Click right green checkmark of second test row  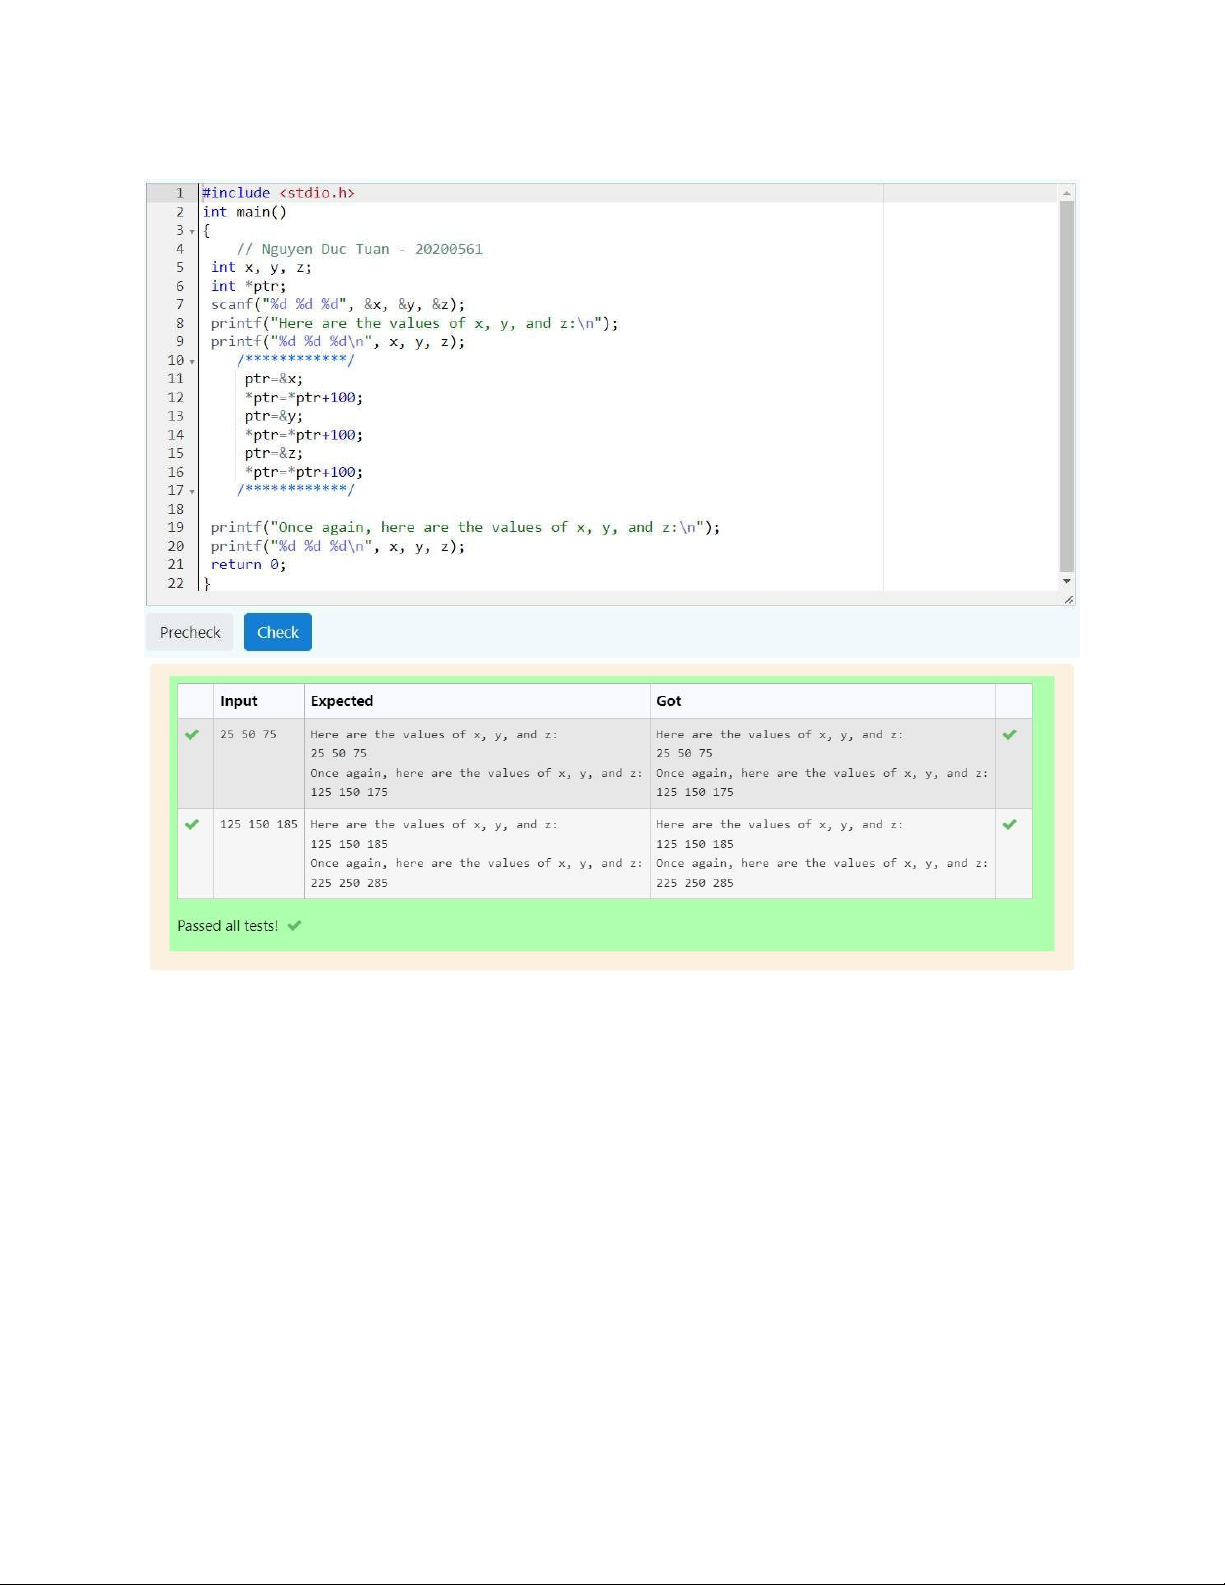(x=1009, y=825)
